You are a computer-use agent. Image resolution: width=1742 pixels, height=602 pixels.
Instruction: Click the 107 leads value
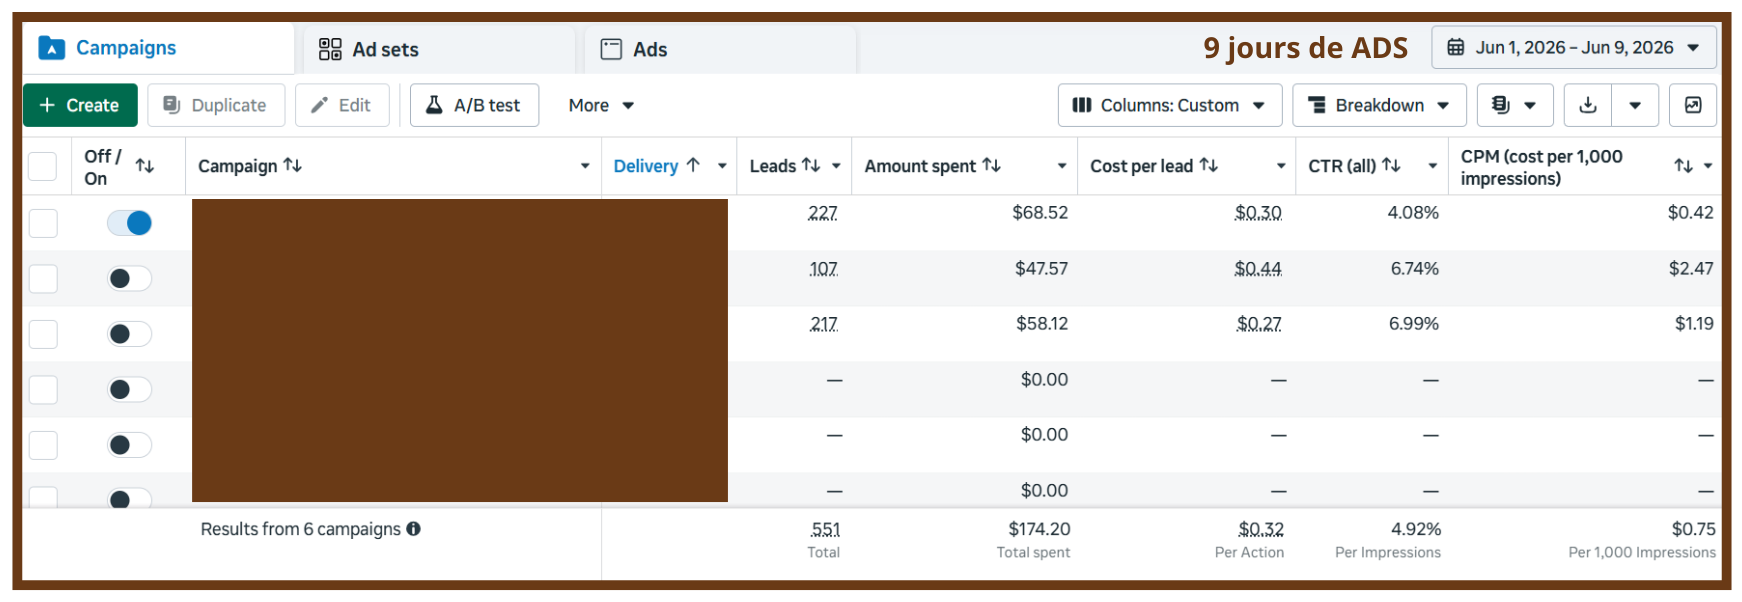click(x=824, y=269)
